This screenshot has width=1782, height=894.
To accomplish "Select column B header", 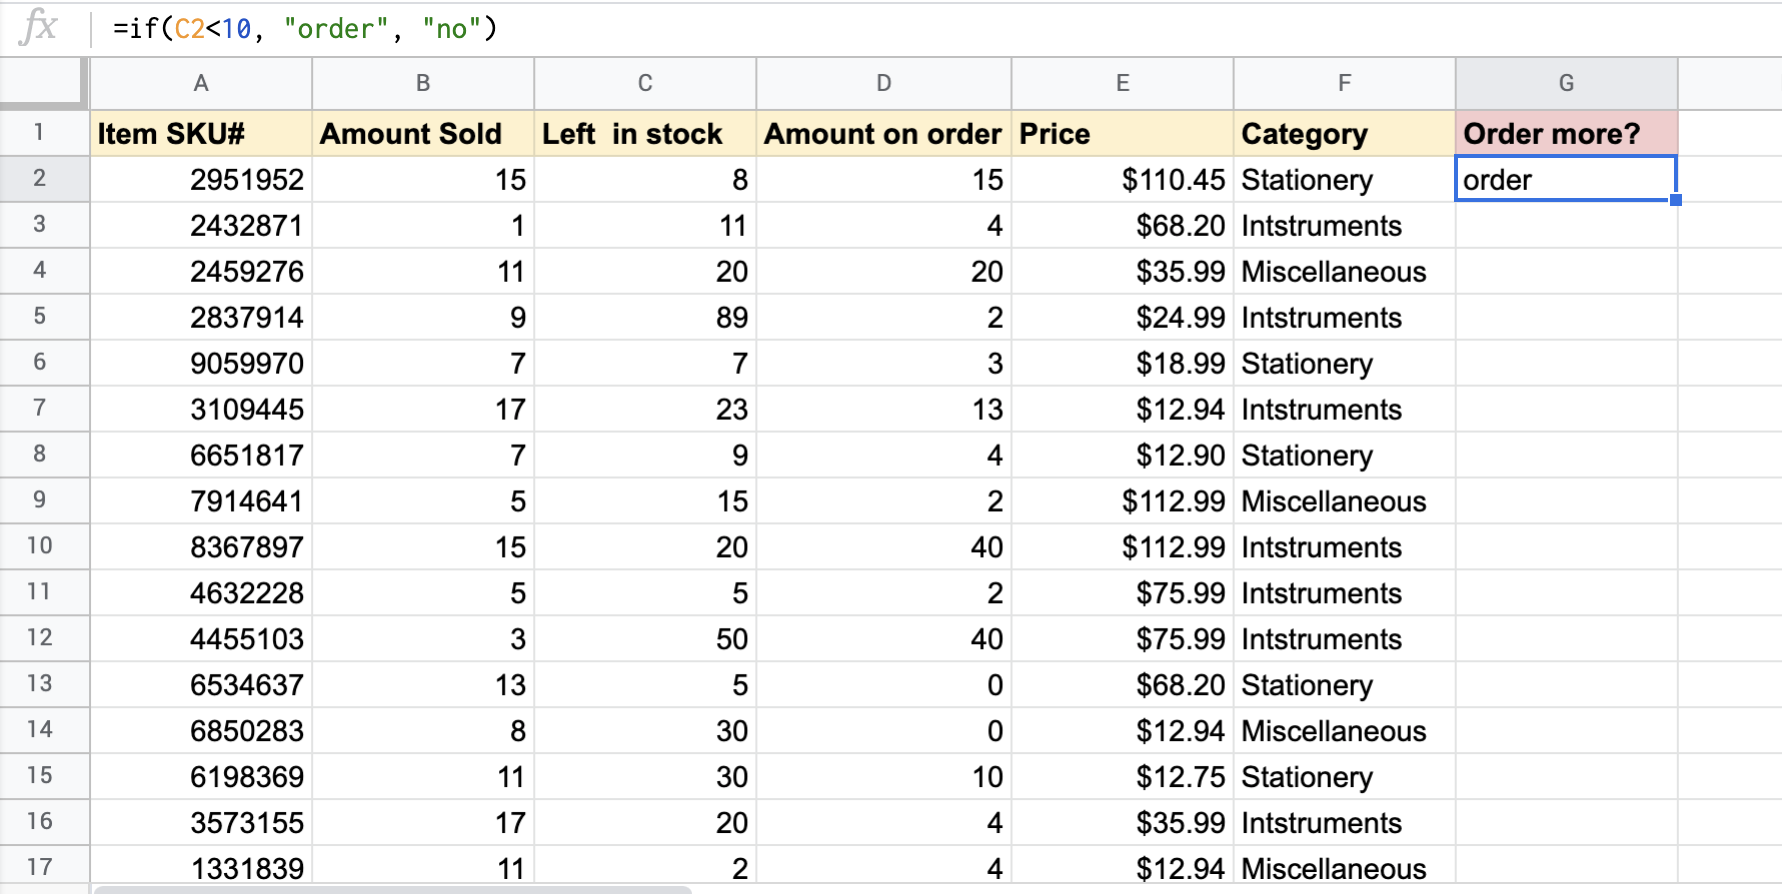I will pyautogui.click(x=423, y=84).
